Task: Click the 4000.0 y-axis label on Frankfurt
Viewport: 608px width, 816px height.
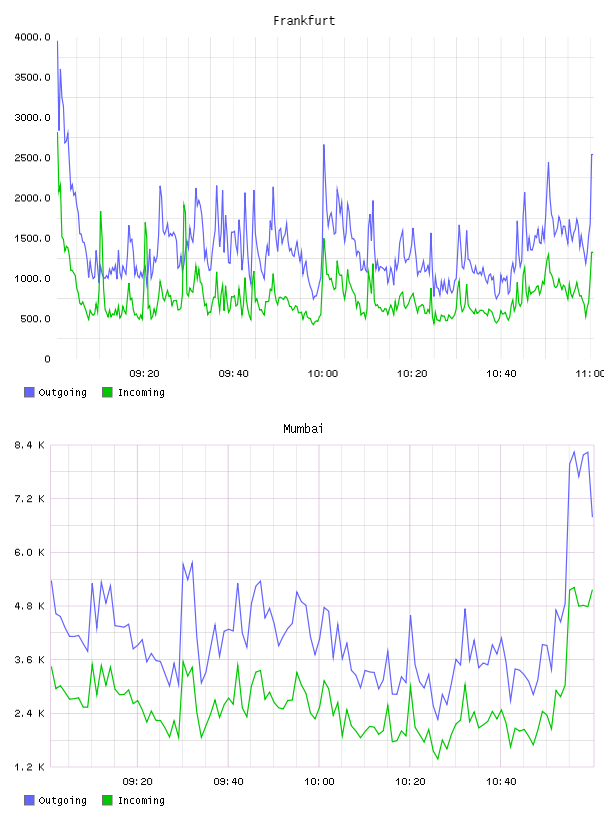Action: pos(32,37)
